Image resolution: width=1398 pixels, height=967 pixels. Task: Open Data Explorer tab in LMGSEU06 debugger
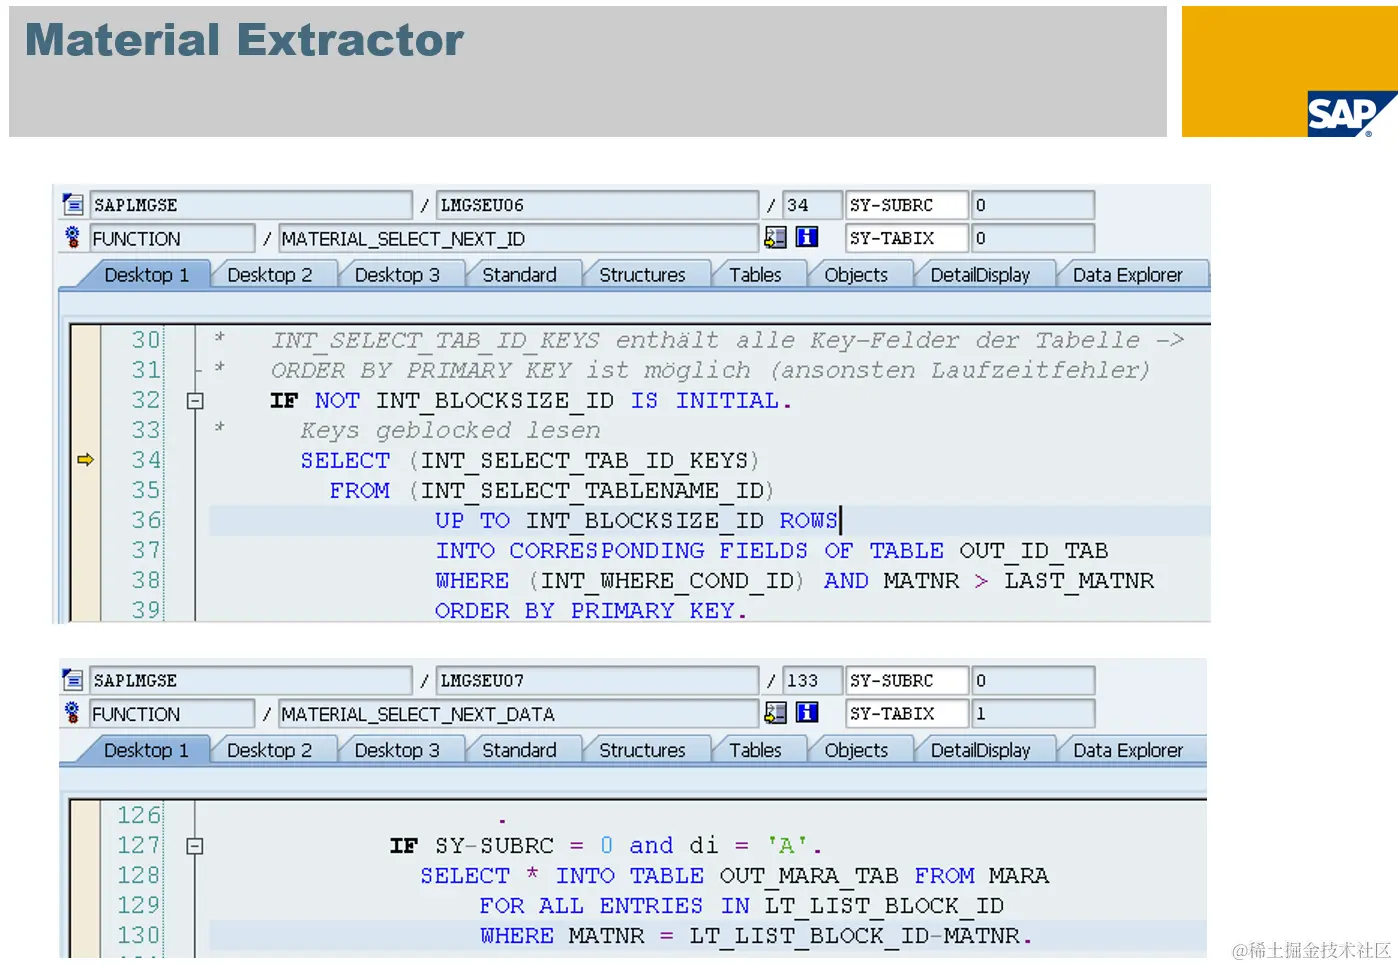point(1127,275)
